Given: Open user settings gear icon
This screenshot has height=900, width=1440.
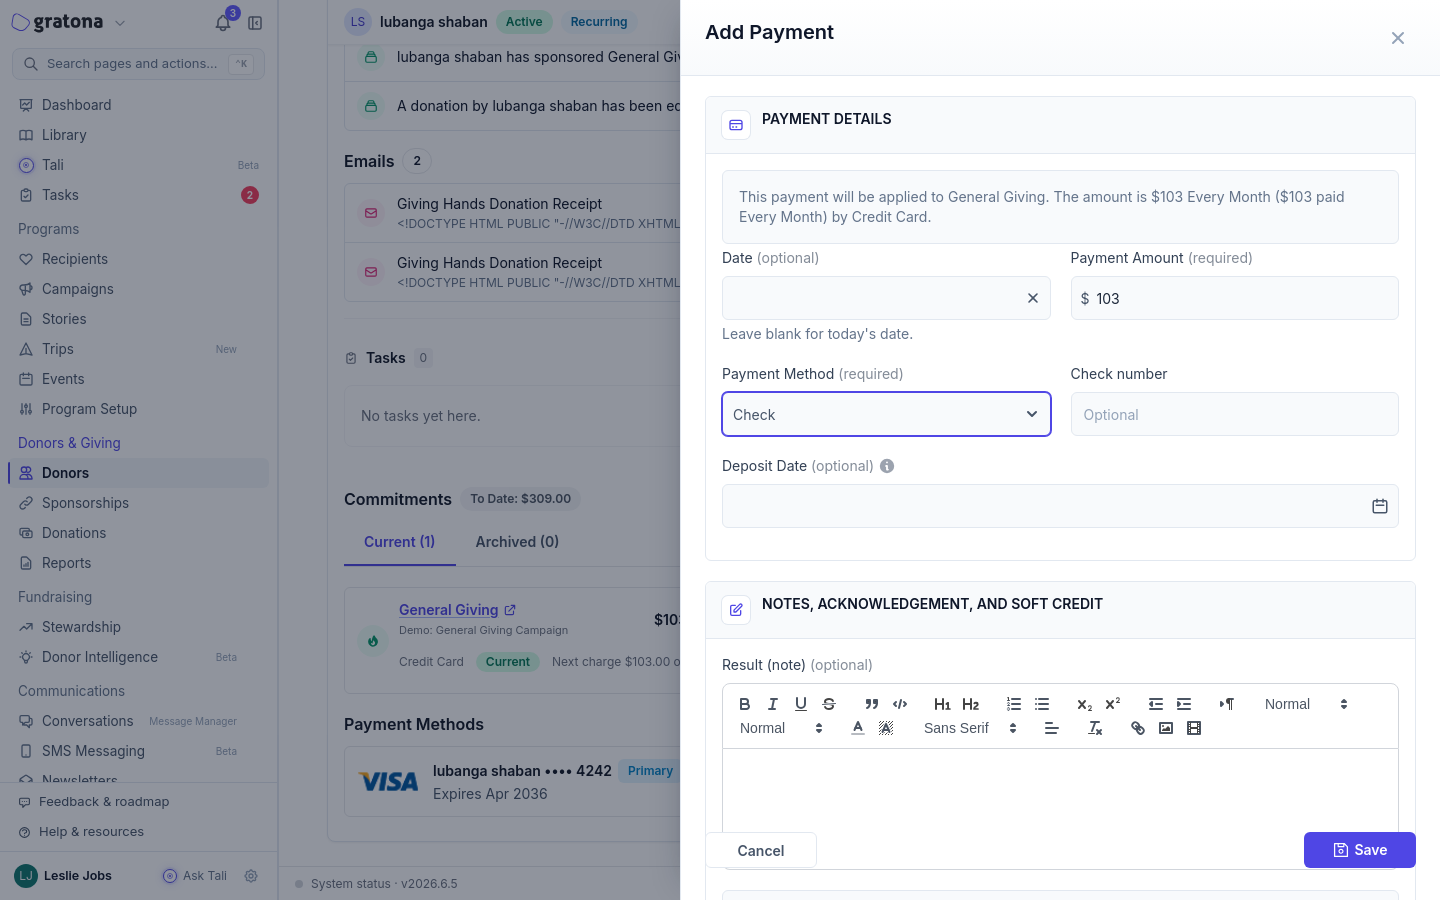Looking at the screenshot, I should click(x=251, y=876).
